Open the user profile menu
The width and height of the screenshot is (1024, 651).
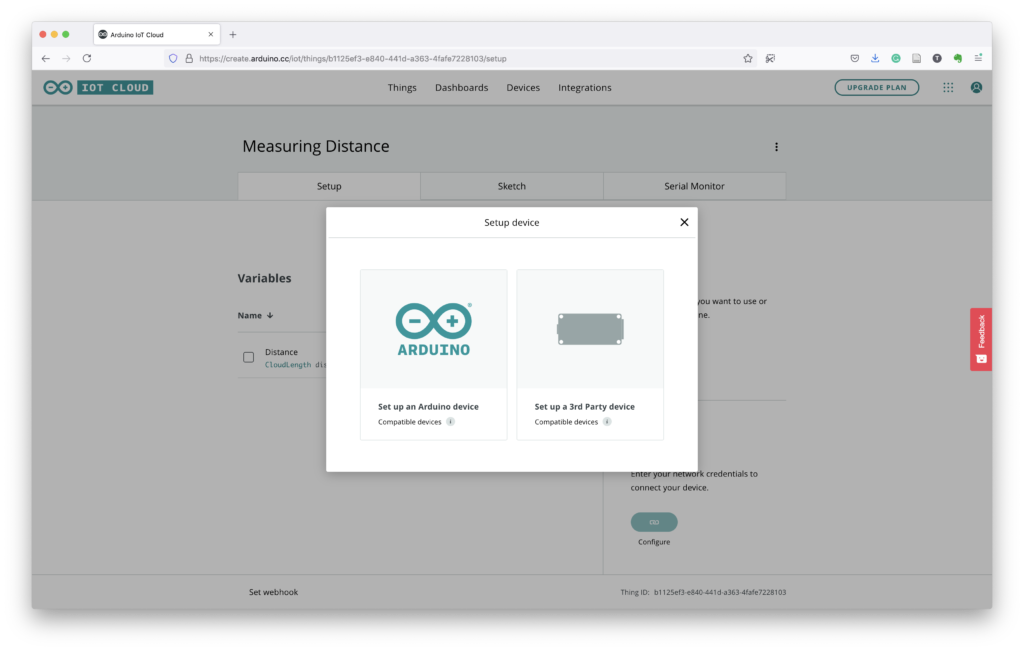pos(976,87)
